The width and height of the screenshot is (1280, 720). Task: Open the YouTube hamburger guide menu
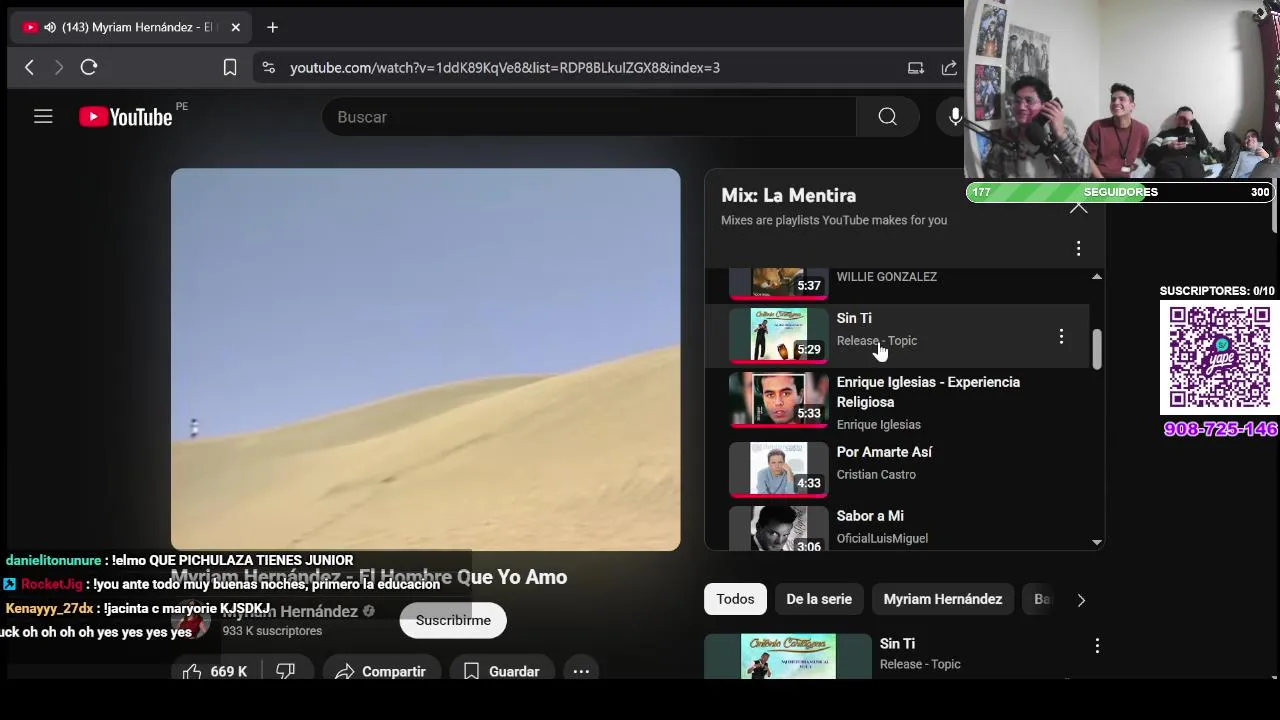(x=43, y=117)
